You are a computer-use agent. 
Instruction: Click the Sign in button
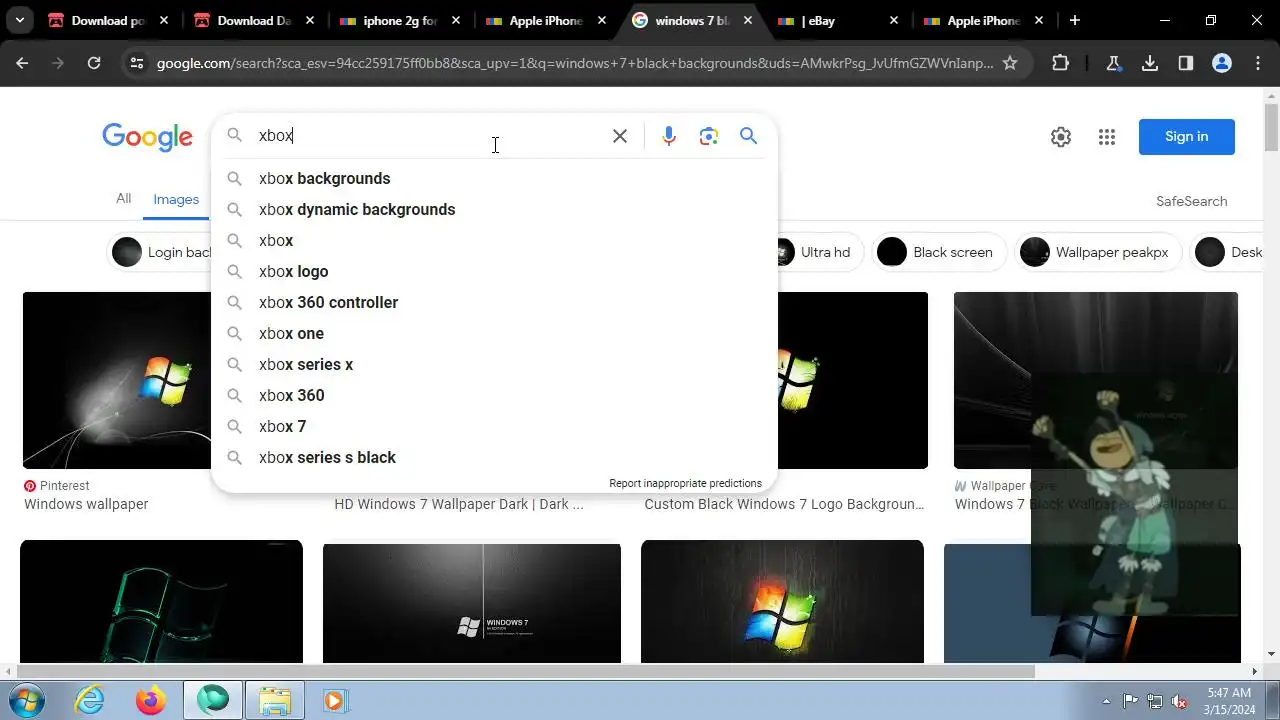pos(1187,137)
